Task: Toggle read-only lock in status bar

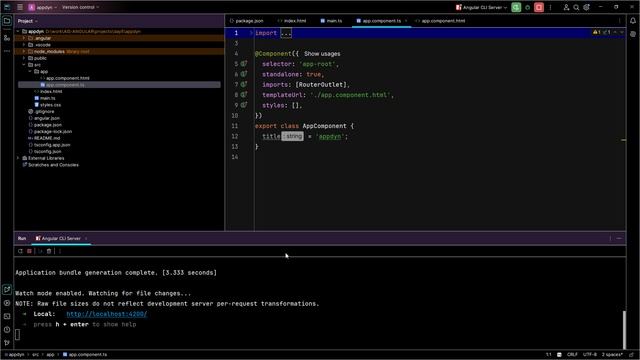Action: [x=631, y=355]
